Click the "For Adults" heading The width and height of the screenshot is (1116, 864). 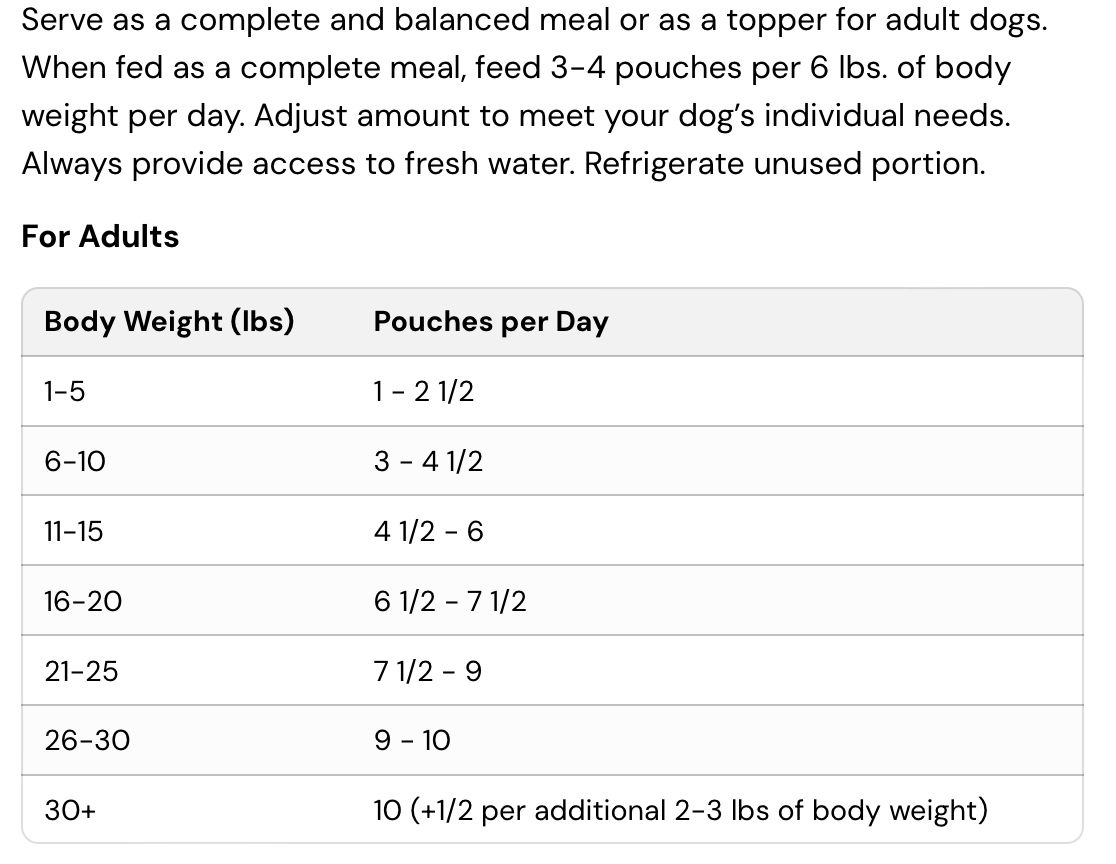tap(100, 237)
